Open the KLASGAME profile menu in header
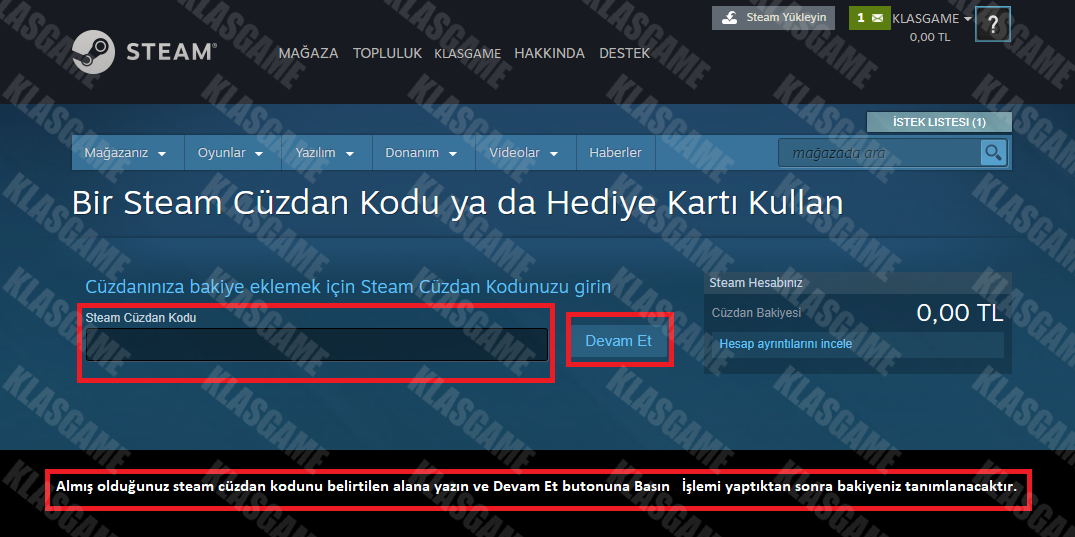The height and width of the screenshot is (537, 1075). pyautogui.click(x=468, y=53)
